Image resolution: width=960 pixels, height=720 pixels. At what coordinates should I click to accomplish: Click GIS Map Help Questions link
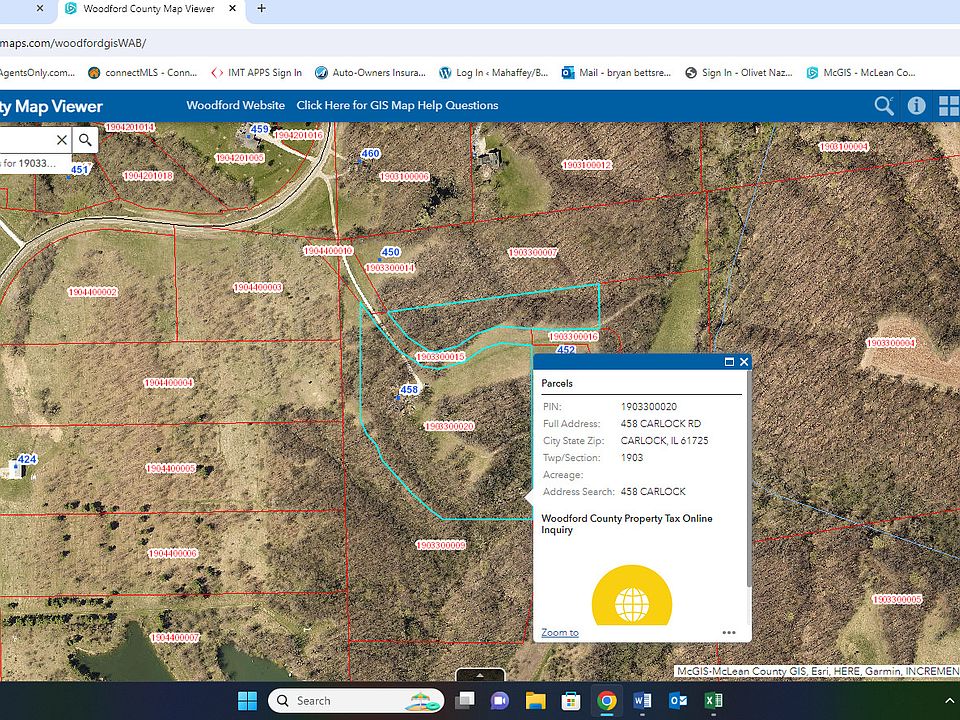click(397, 105)
